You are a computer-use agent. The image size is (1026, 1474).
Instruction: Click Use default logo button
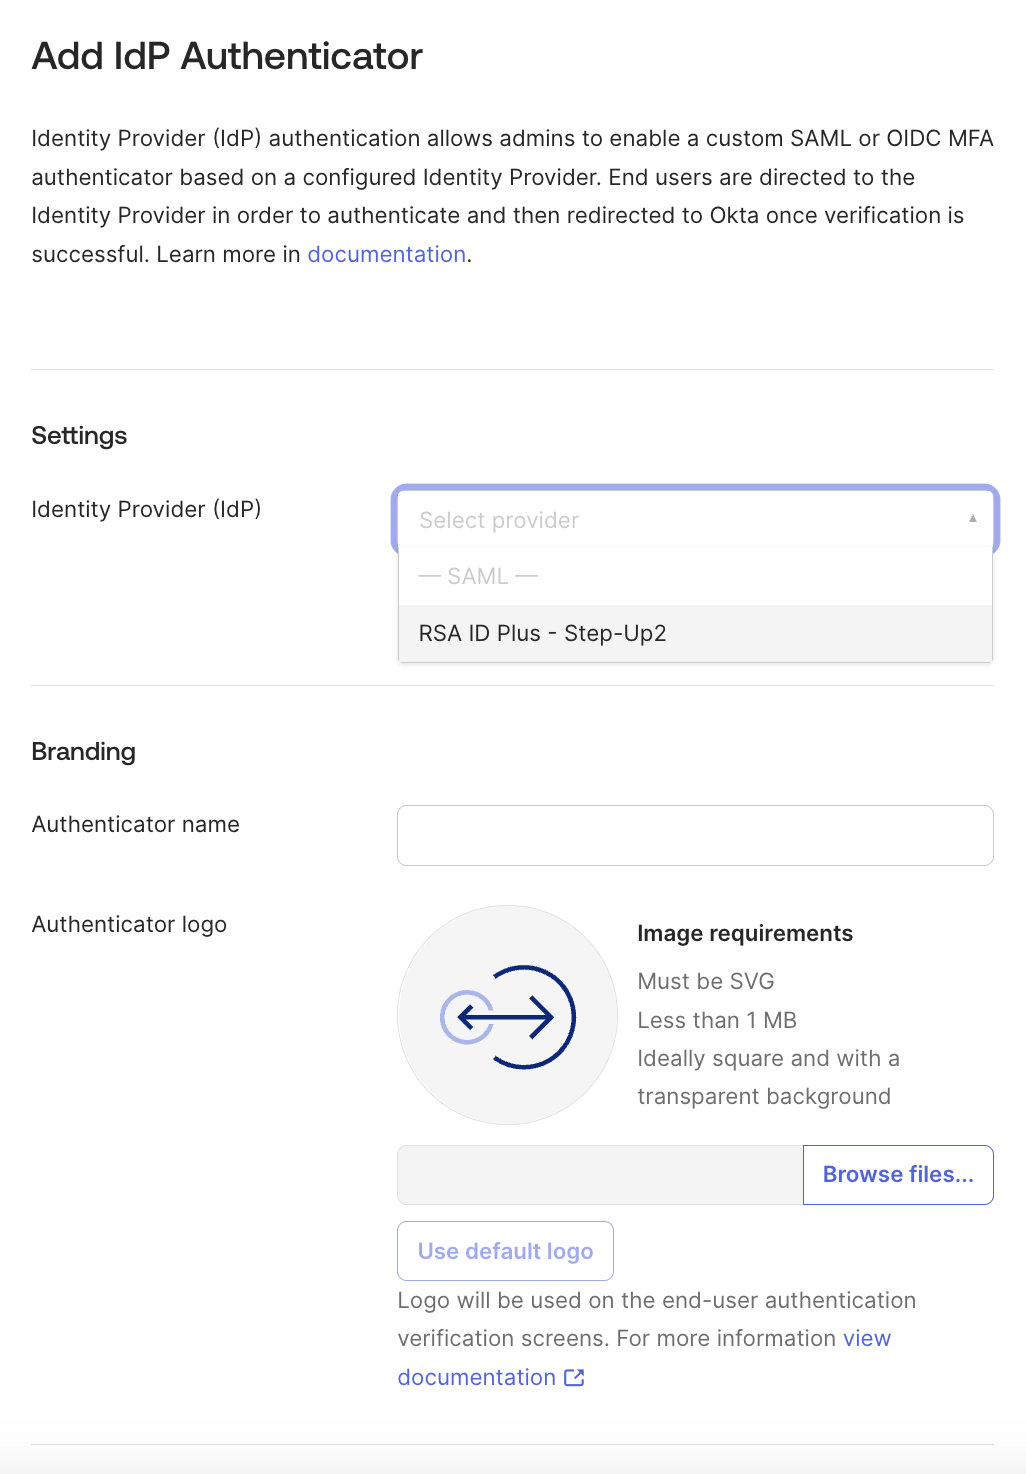point(505,1251)
